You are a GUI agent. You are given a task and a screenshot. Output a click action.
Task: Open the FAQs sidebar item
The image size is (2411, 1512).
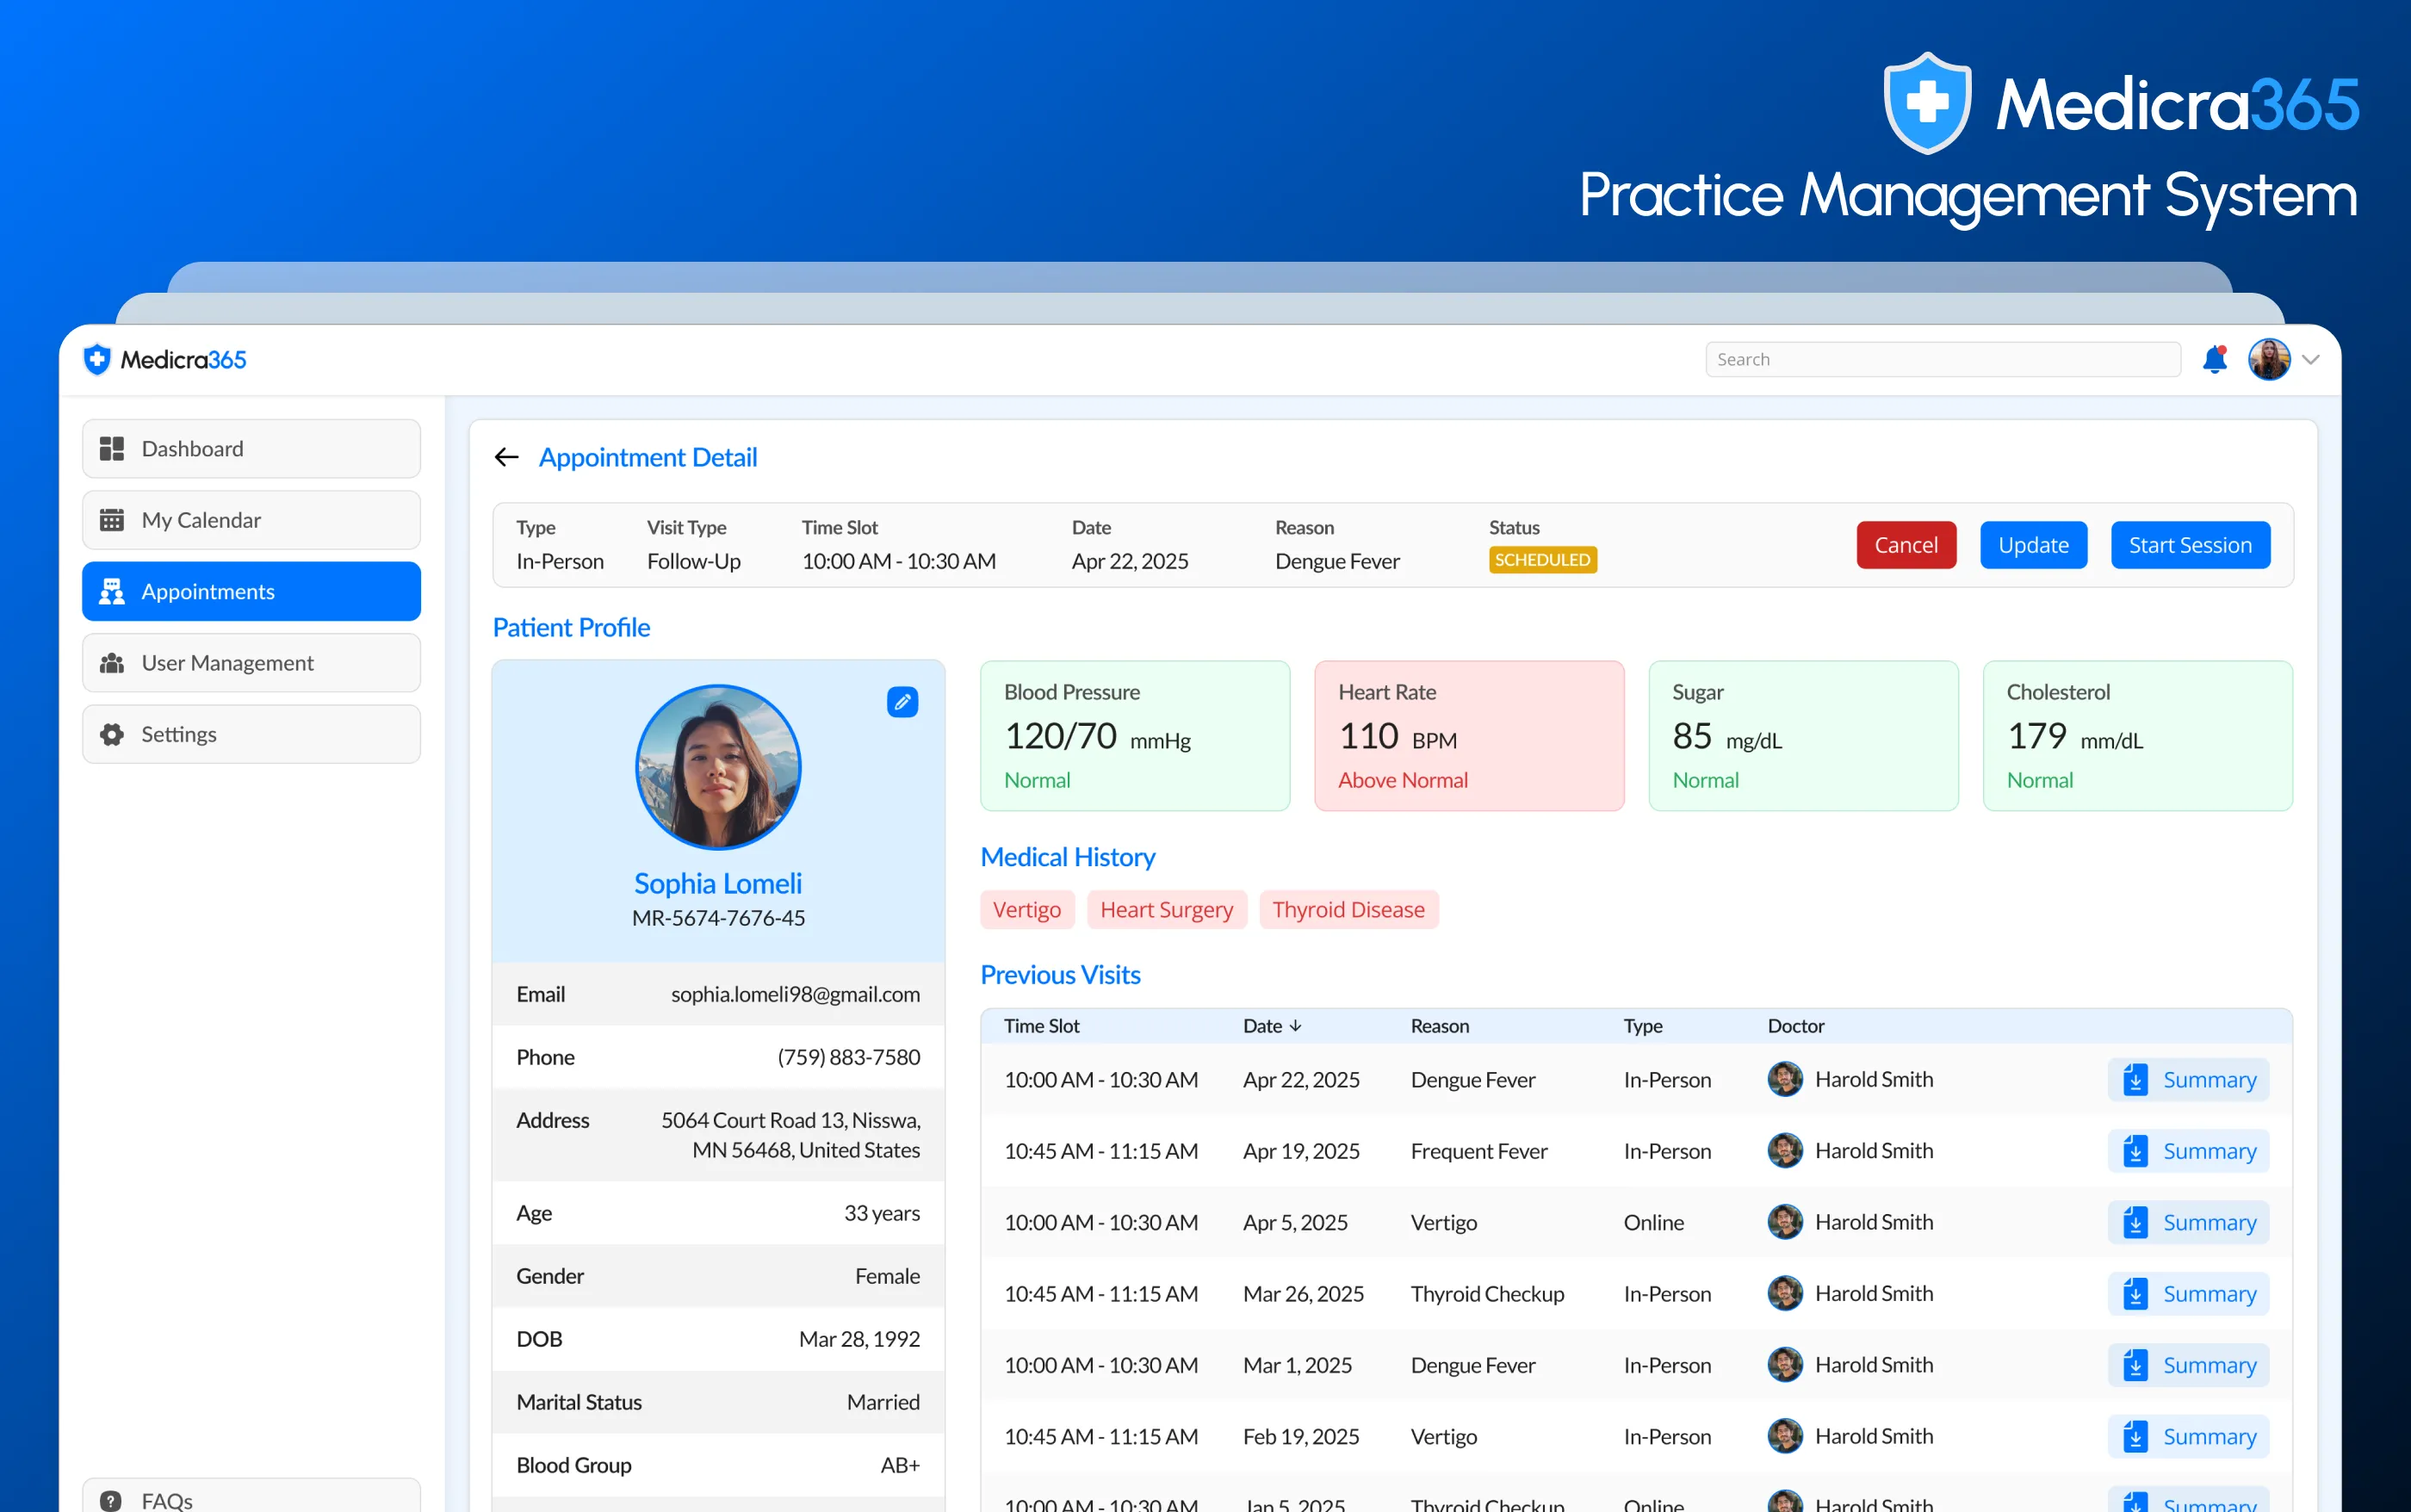251,1496
